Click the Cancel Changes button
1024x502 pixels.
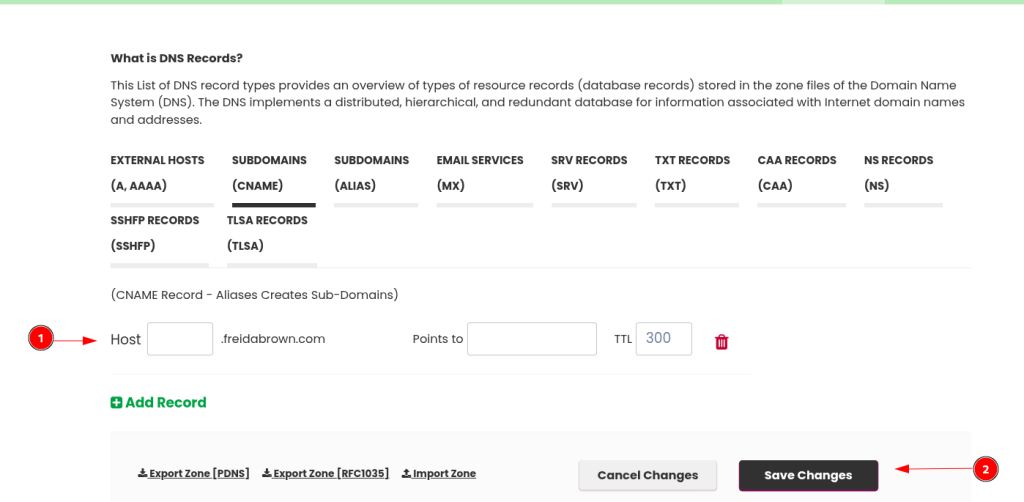(x=648, y=475)
